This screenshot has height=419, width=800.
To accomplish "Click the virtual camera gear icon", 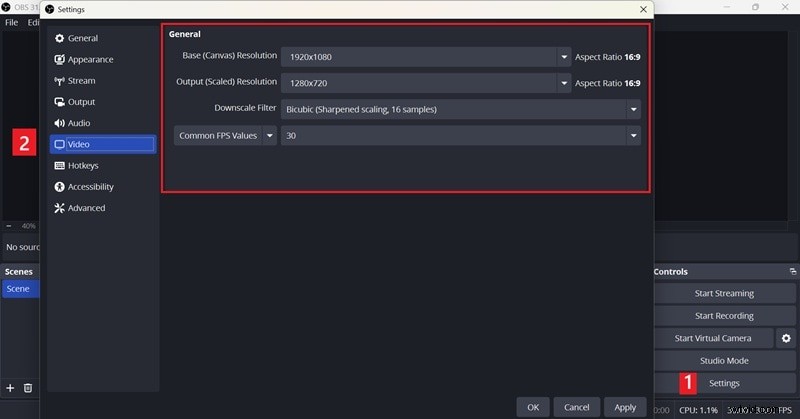I will (786, 338).
